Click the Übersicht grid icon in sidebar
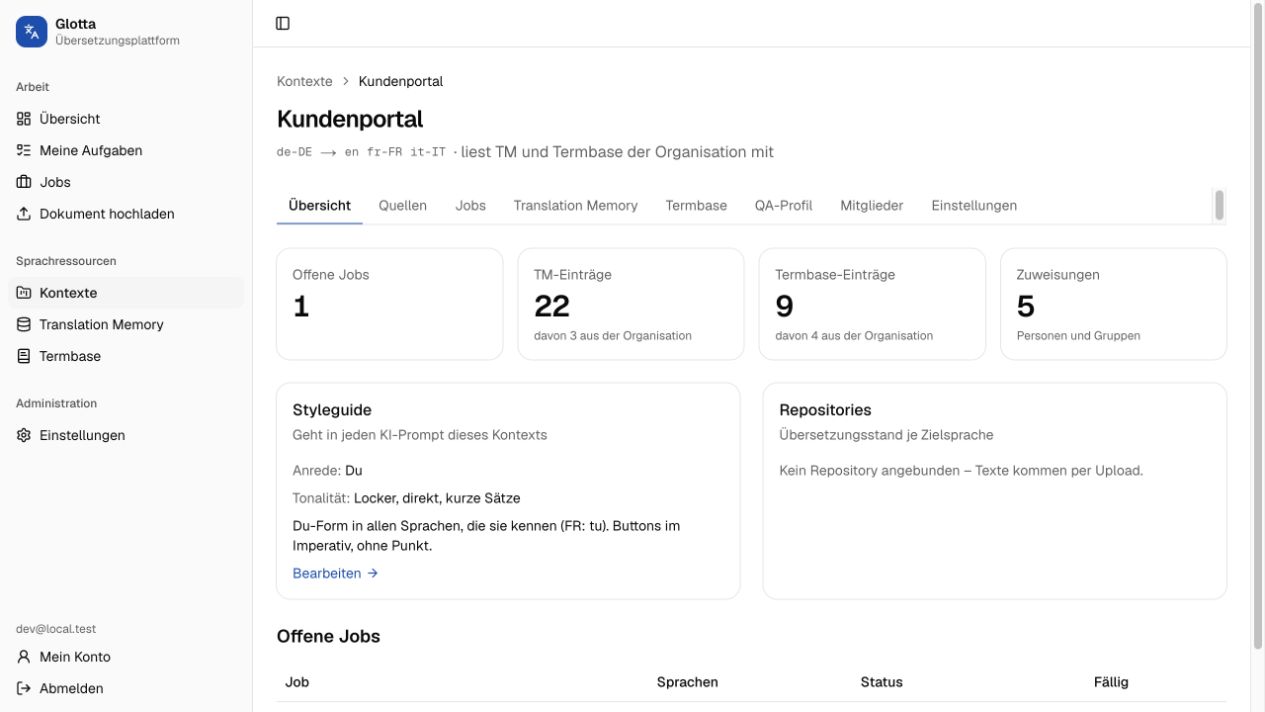Image resolution: width=1265 pixels, height=712 pixels. pyautogui.click(x=24, y=118)
